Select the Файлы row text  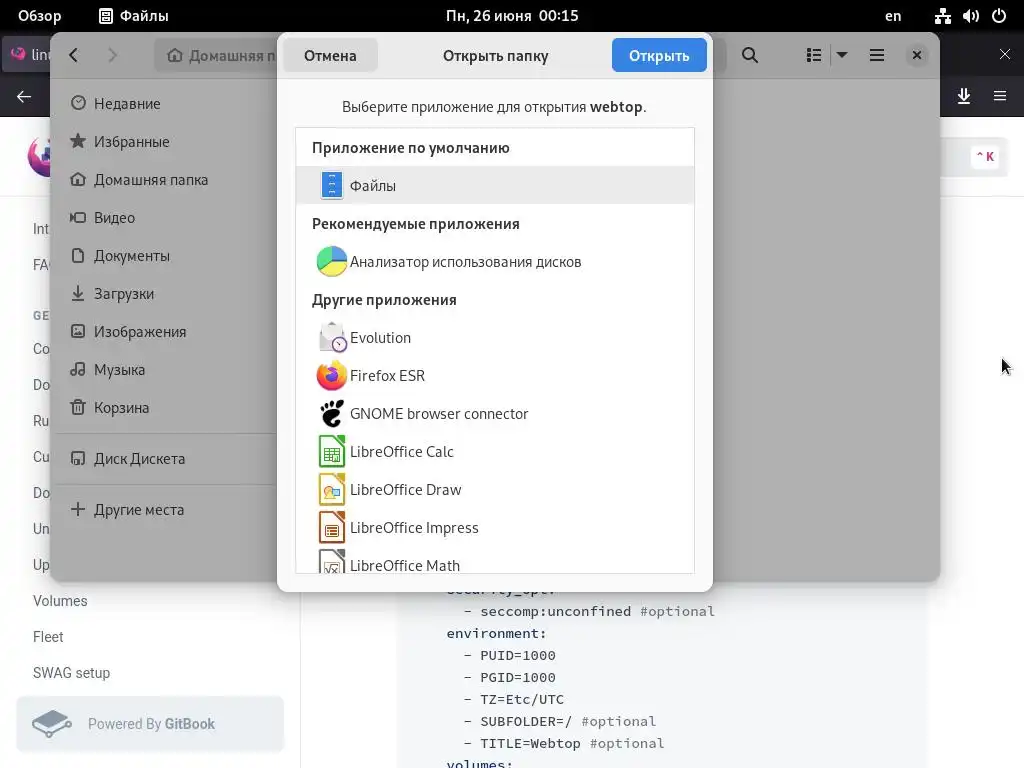[372, 186]
